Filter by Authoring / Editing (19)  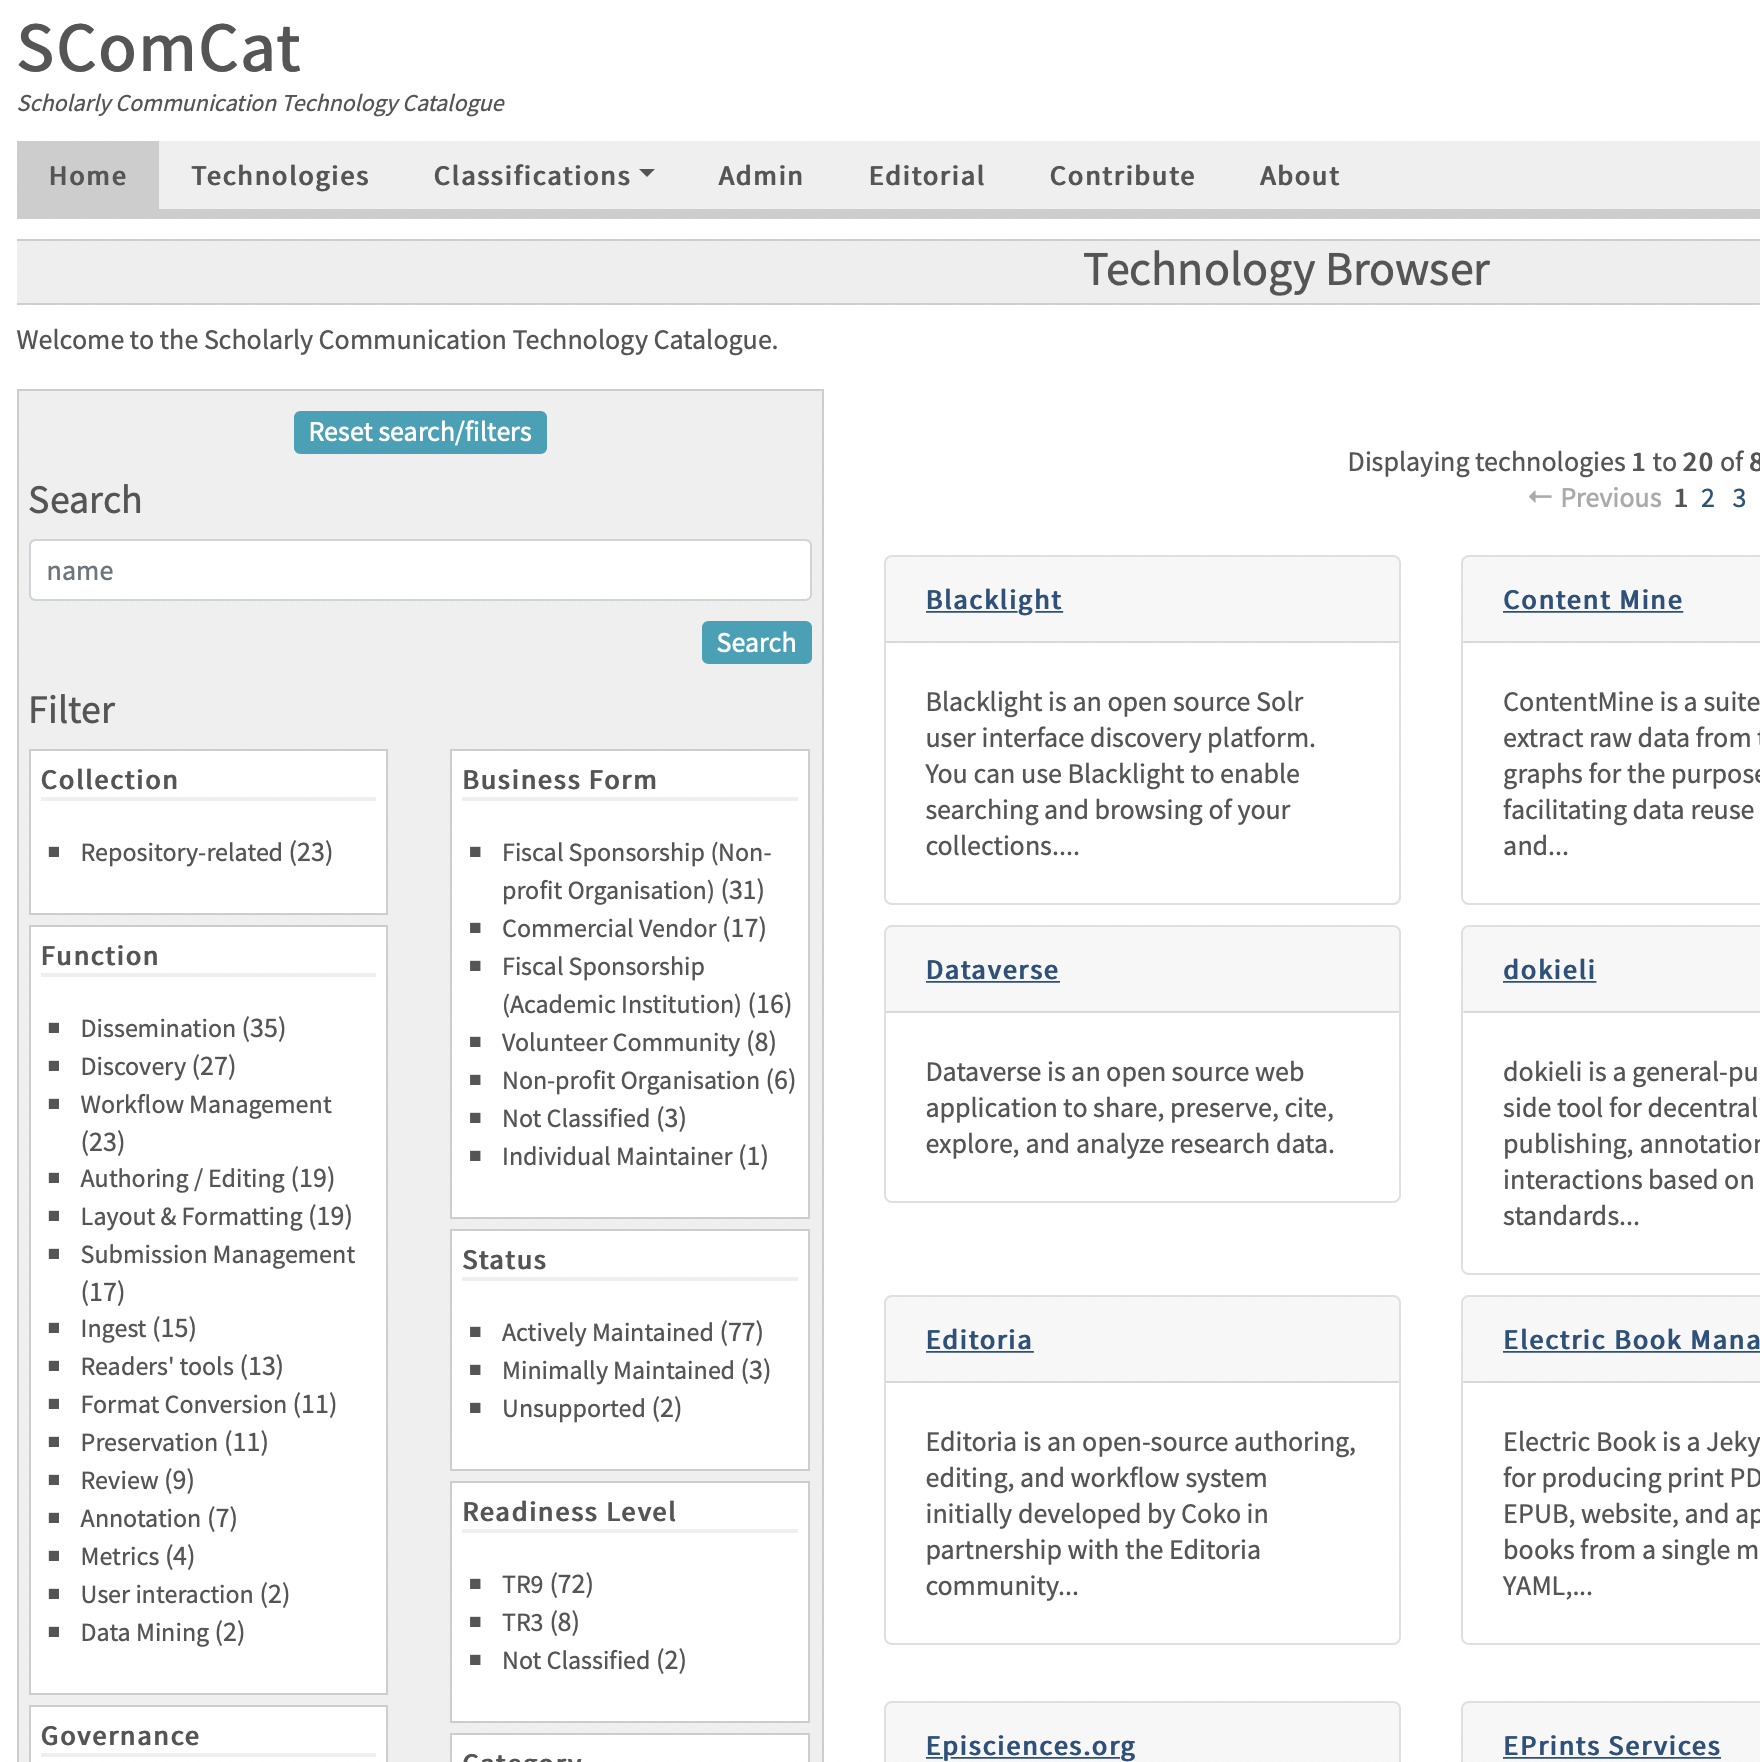207,1178
